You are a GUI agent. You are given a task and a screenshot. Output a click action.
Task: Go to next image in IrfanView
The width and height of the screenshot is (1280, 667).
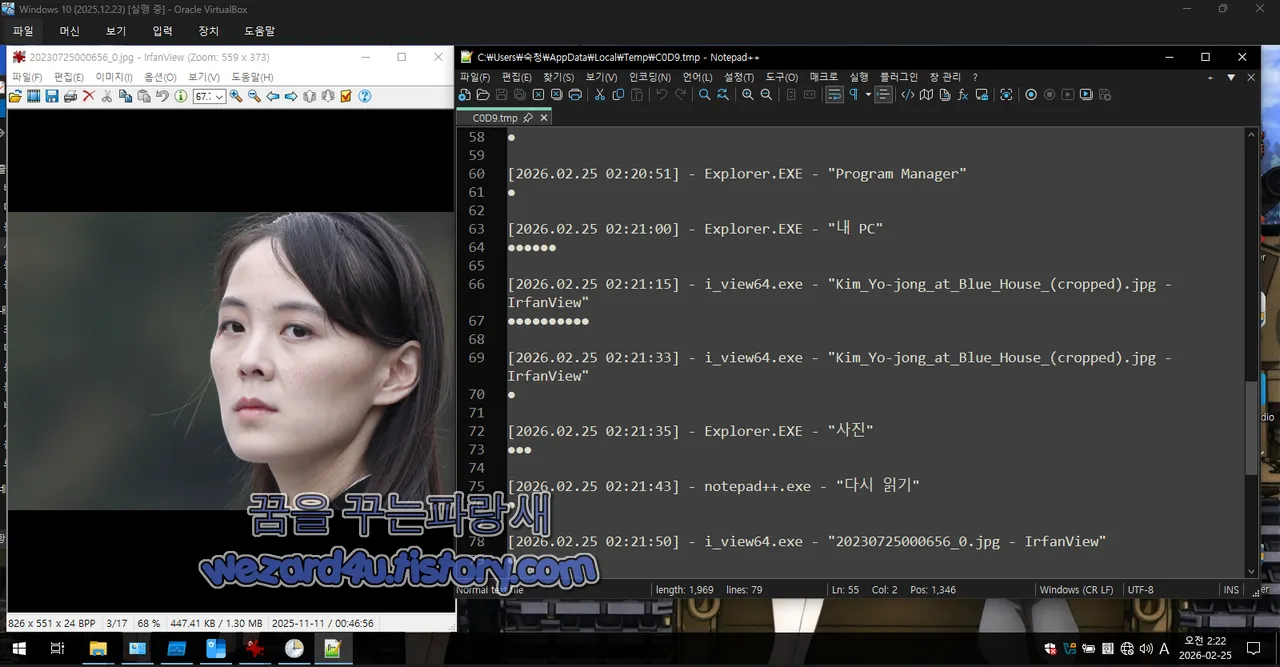[x=291, y=96]
